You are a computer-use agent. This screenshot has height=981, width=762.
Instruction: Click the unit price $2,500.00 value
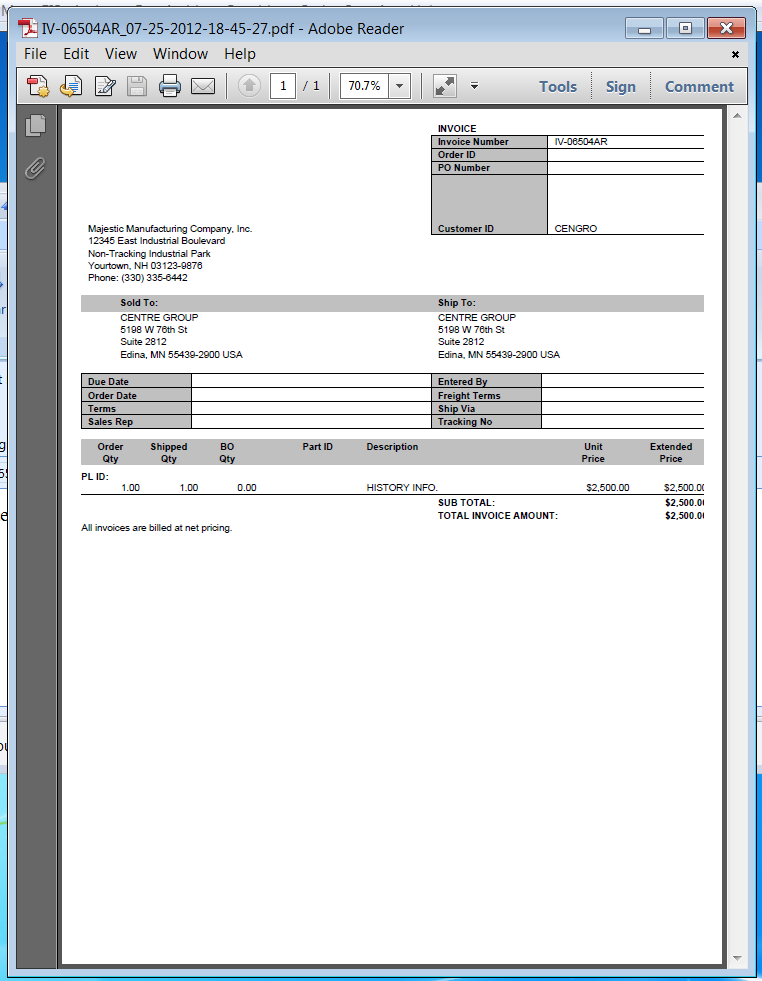tap(607, 487)
